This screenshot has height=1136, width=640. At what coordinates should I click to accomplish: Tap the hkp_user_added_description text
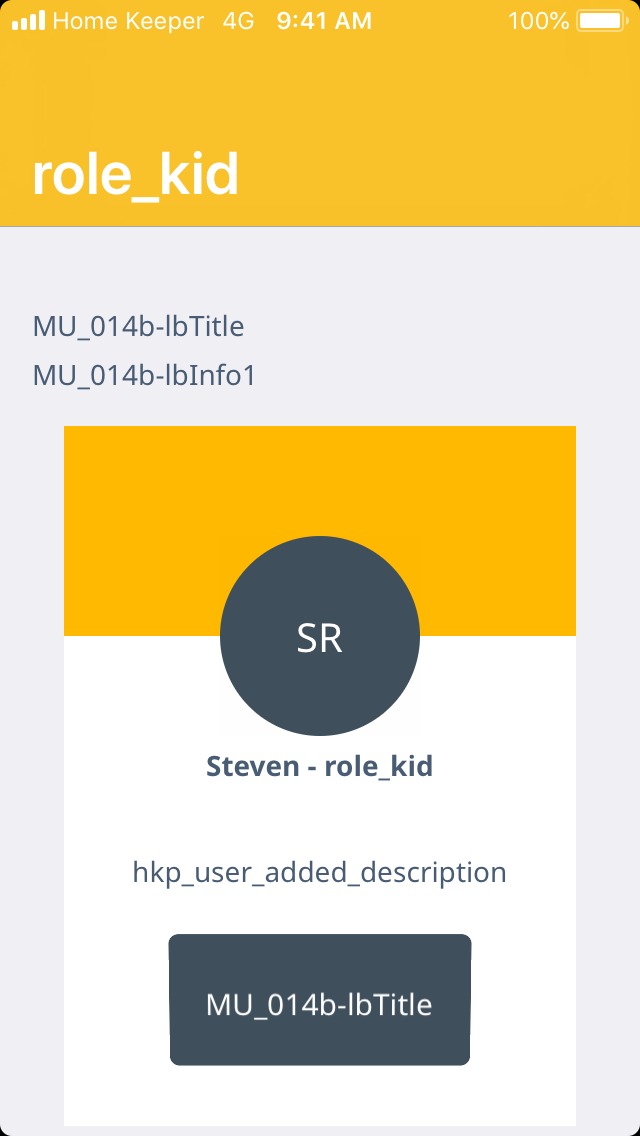319,872
